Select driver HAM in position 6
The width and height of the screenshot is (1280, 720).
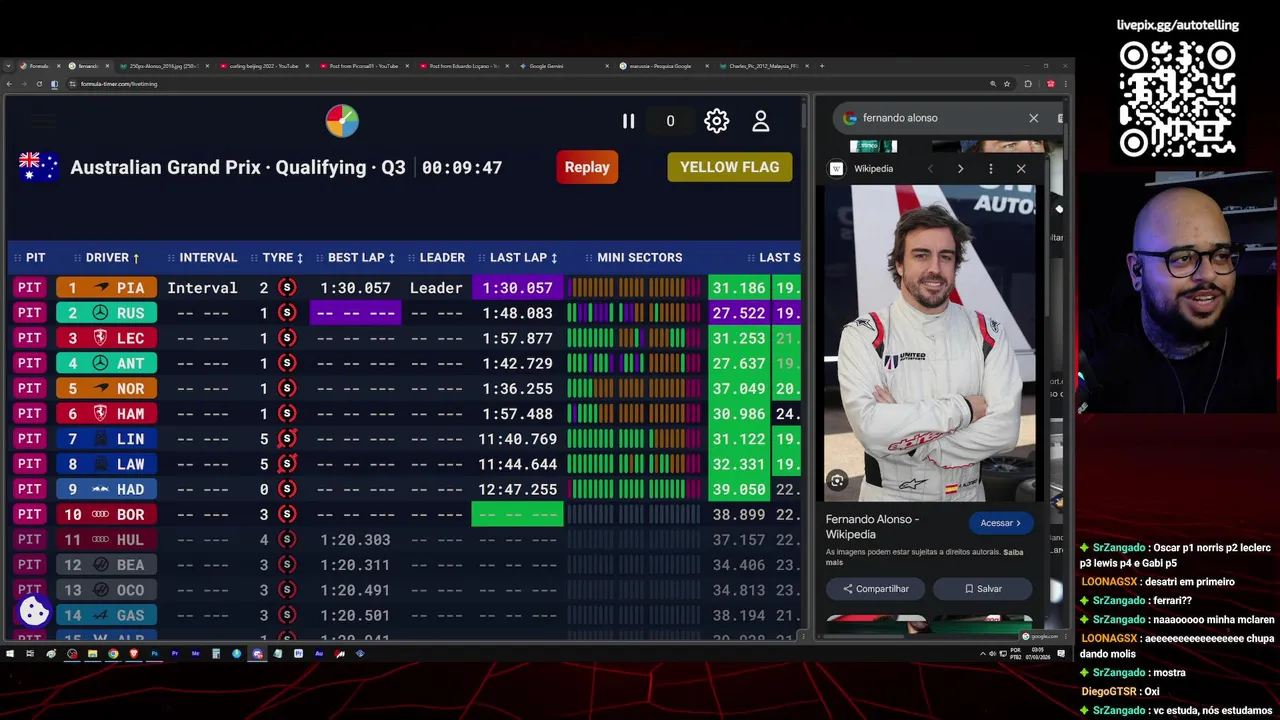pyautogui.click(x=106, y=413)
